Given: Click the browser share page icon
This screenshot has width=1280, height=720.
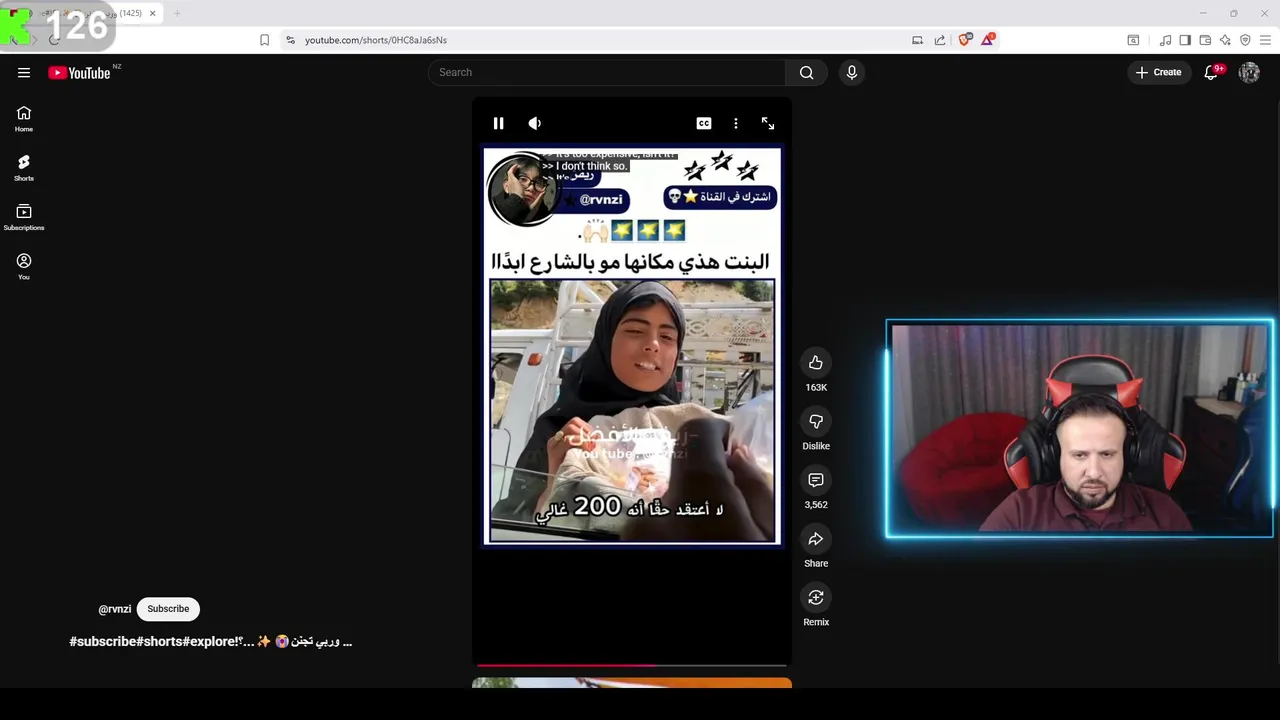Looking at the screenshot, I should tap(940, 40).
